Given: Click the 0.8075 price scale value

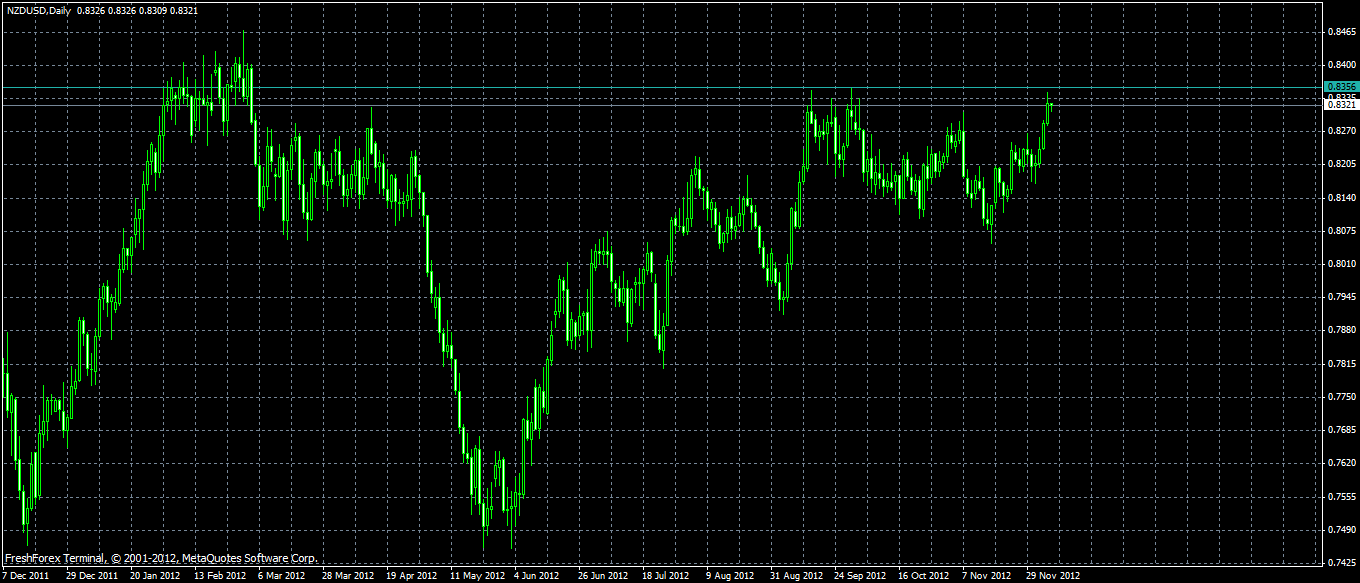Looking at the screenshot, I should (1341, 231).
